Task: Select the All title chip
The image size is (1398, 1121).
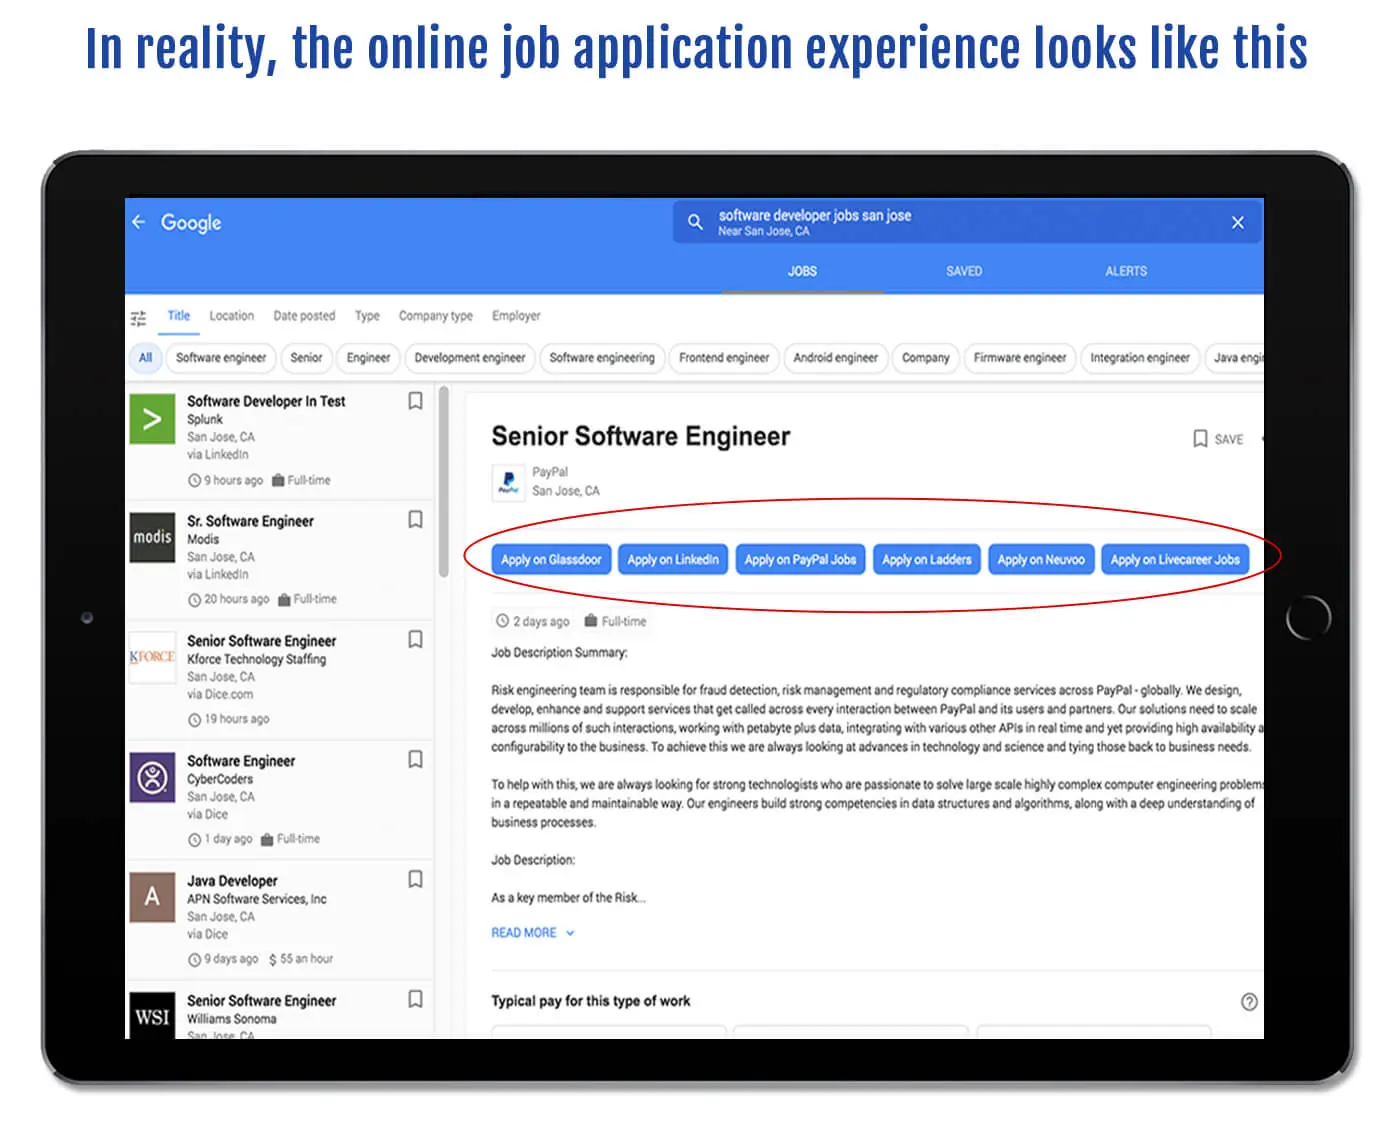Action: point(145,358)
